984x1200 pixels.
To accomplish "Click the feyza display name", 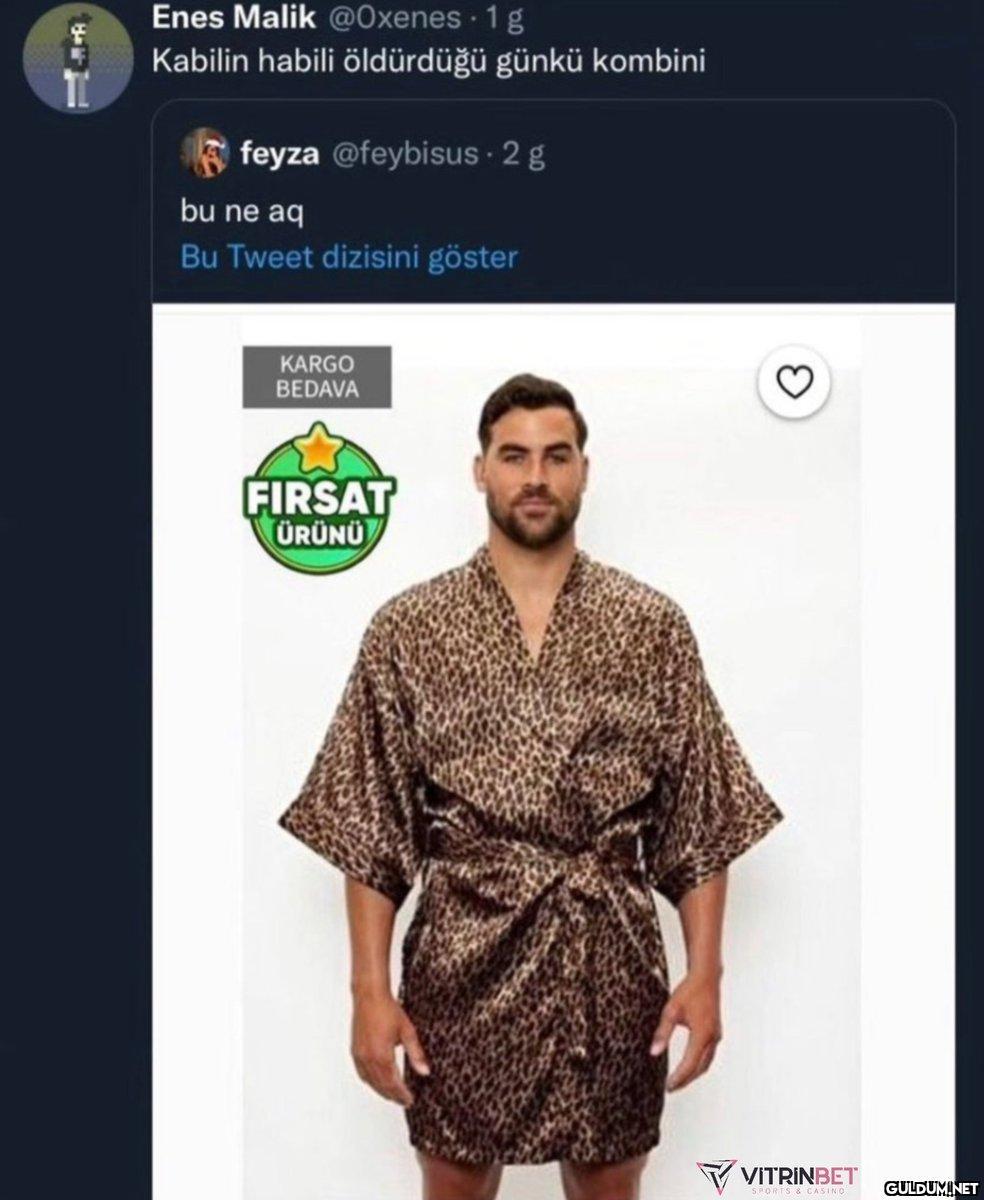I will coord(279,153).
